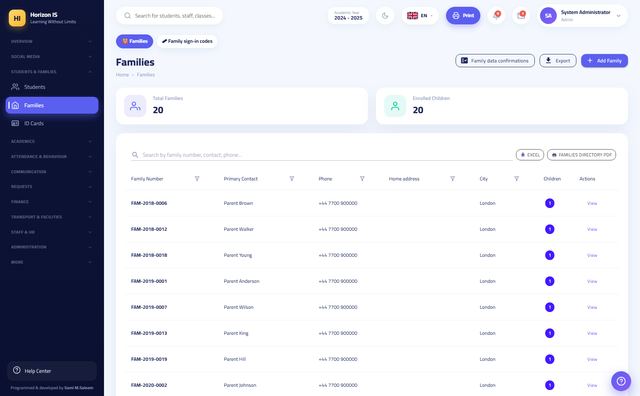This screenshot has width=640, height=396.
Task: Click the Children column header
Action: [x=552, y=179]
